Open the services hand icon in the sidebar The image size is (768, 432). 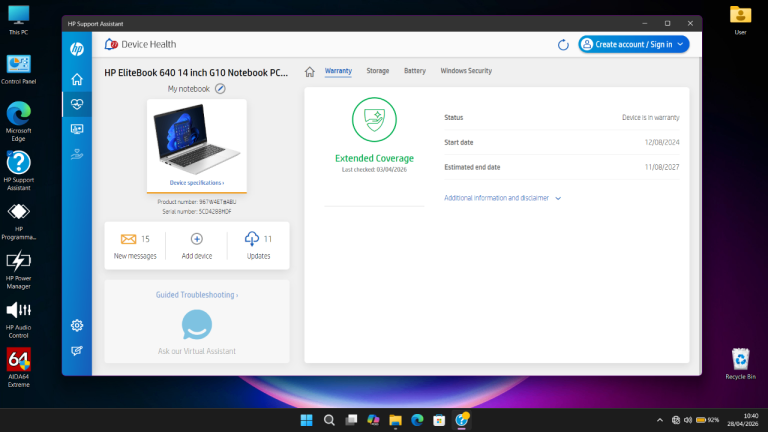click(x=77, y=154)
